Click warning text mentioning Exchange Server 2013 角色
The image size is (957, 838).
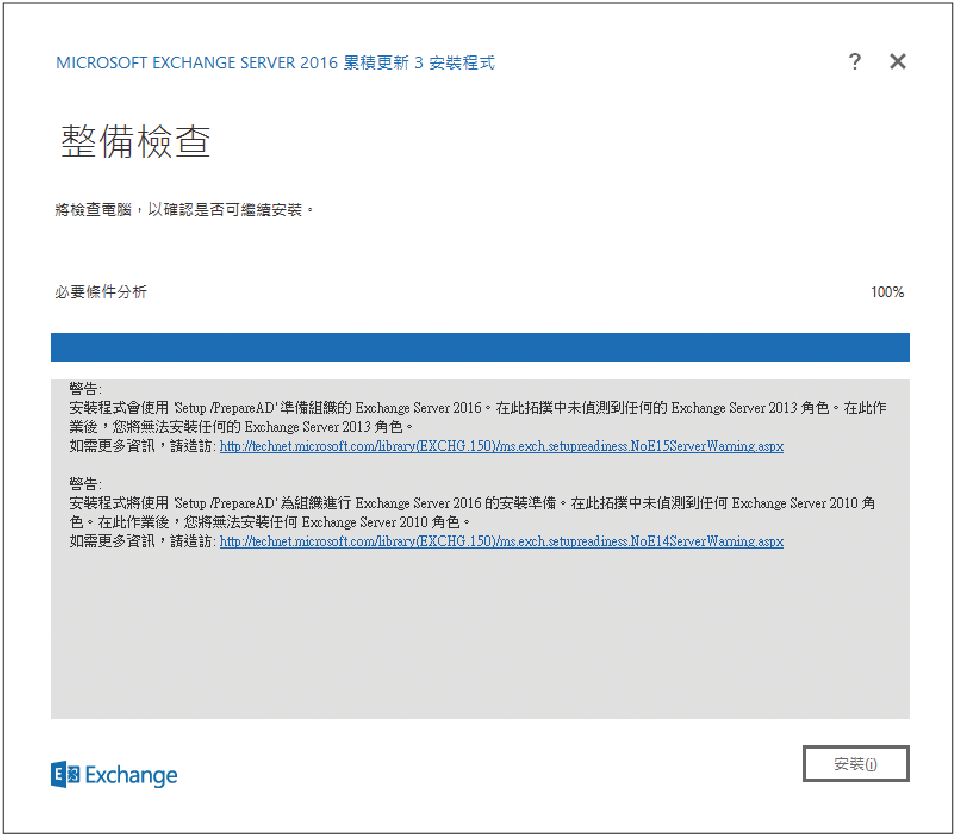tap(478, 417)
